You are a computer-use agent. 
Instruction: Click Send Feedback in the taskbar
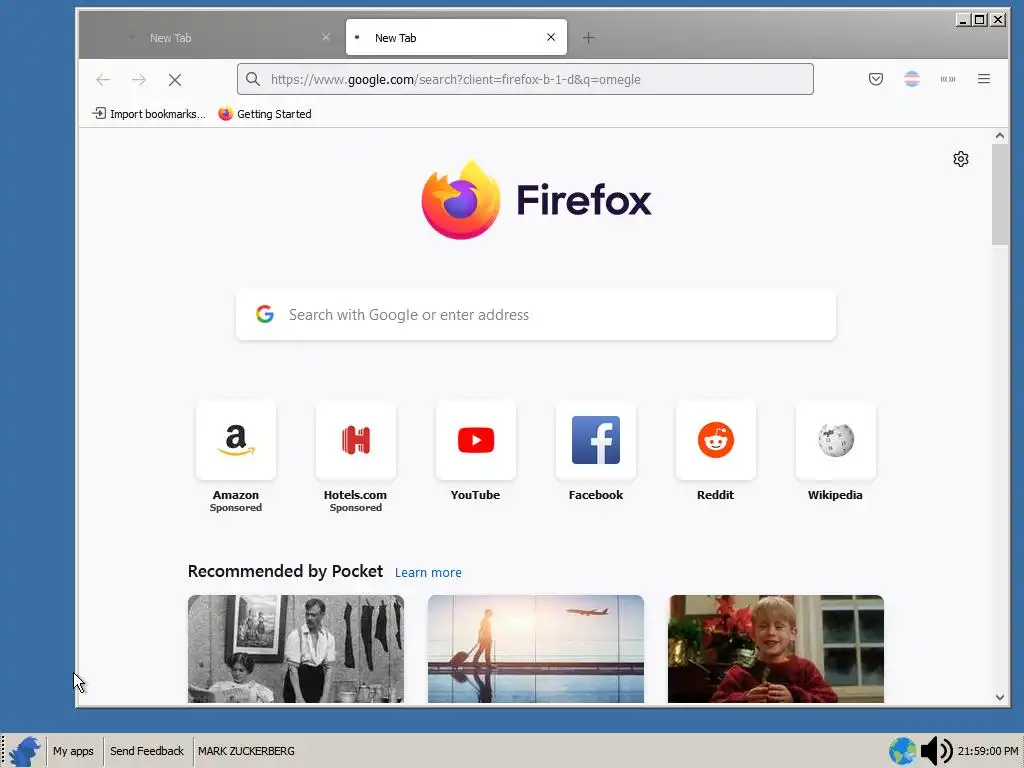click(x=147, y=751)
